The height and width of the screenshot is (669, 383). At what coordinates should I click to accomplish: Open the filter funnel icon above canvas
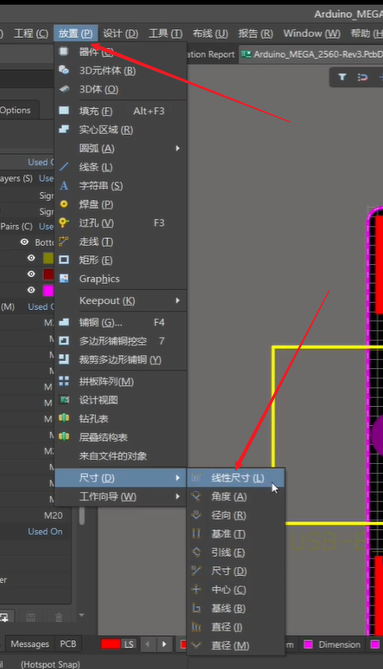pyautogui.click(x=342, y=77)
